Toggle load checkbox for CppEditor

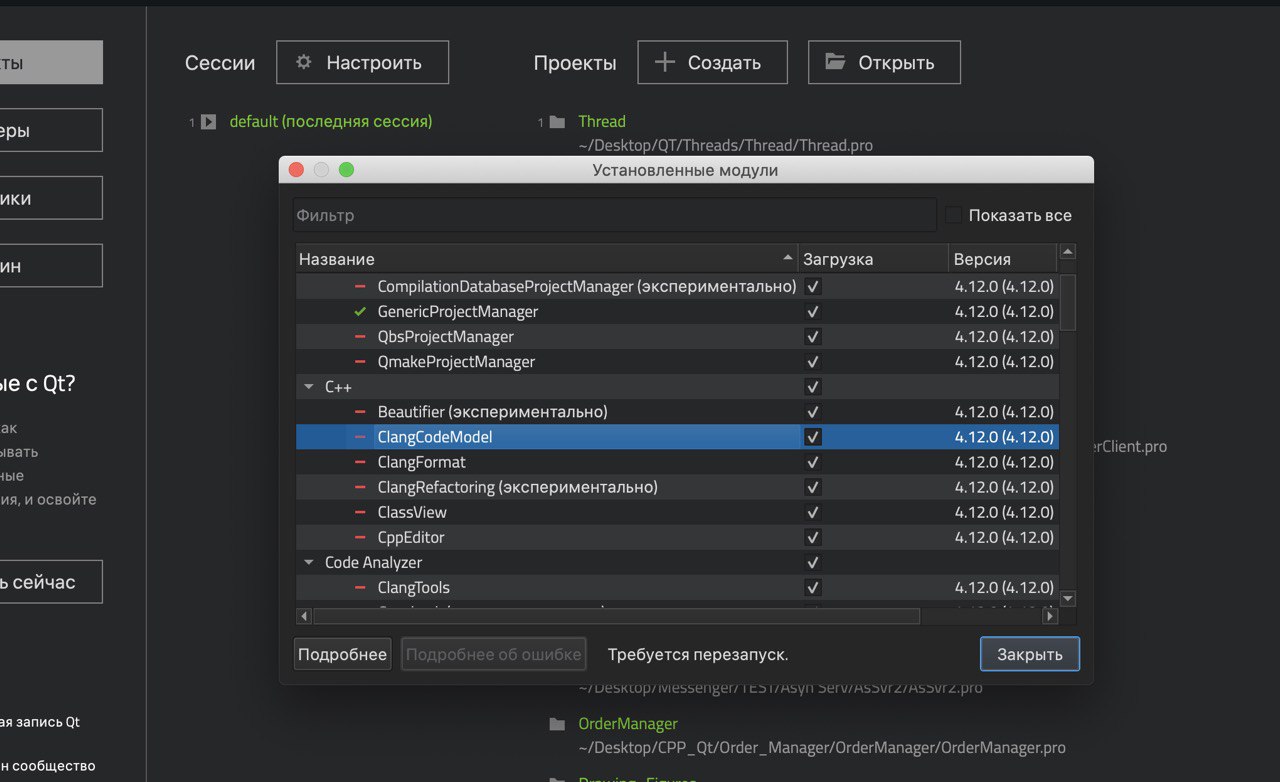point(813,537)
